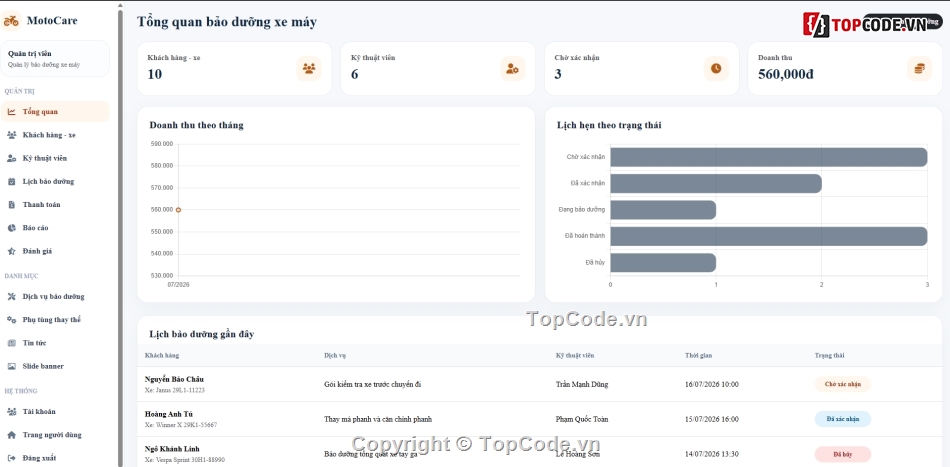Click the MotoCare motorcycle logo icon
Viewport: 950px width, 467px height.
(x=11, y=21)
